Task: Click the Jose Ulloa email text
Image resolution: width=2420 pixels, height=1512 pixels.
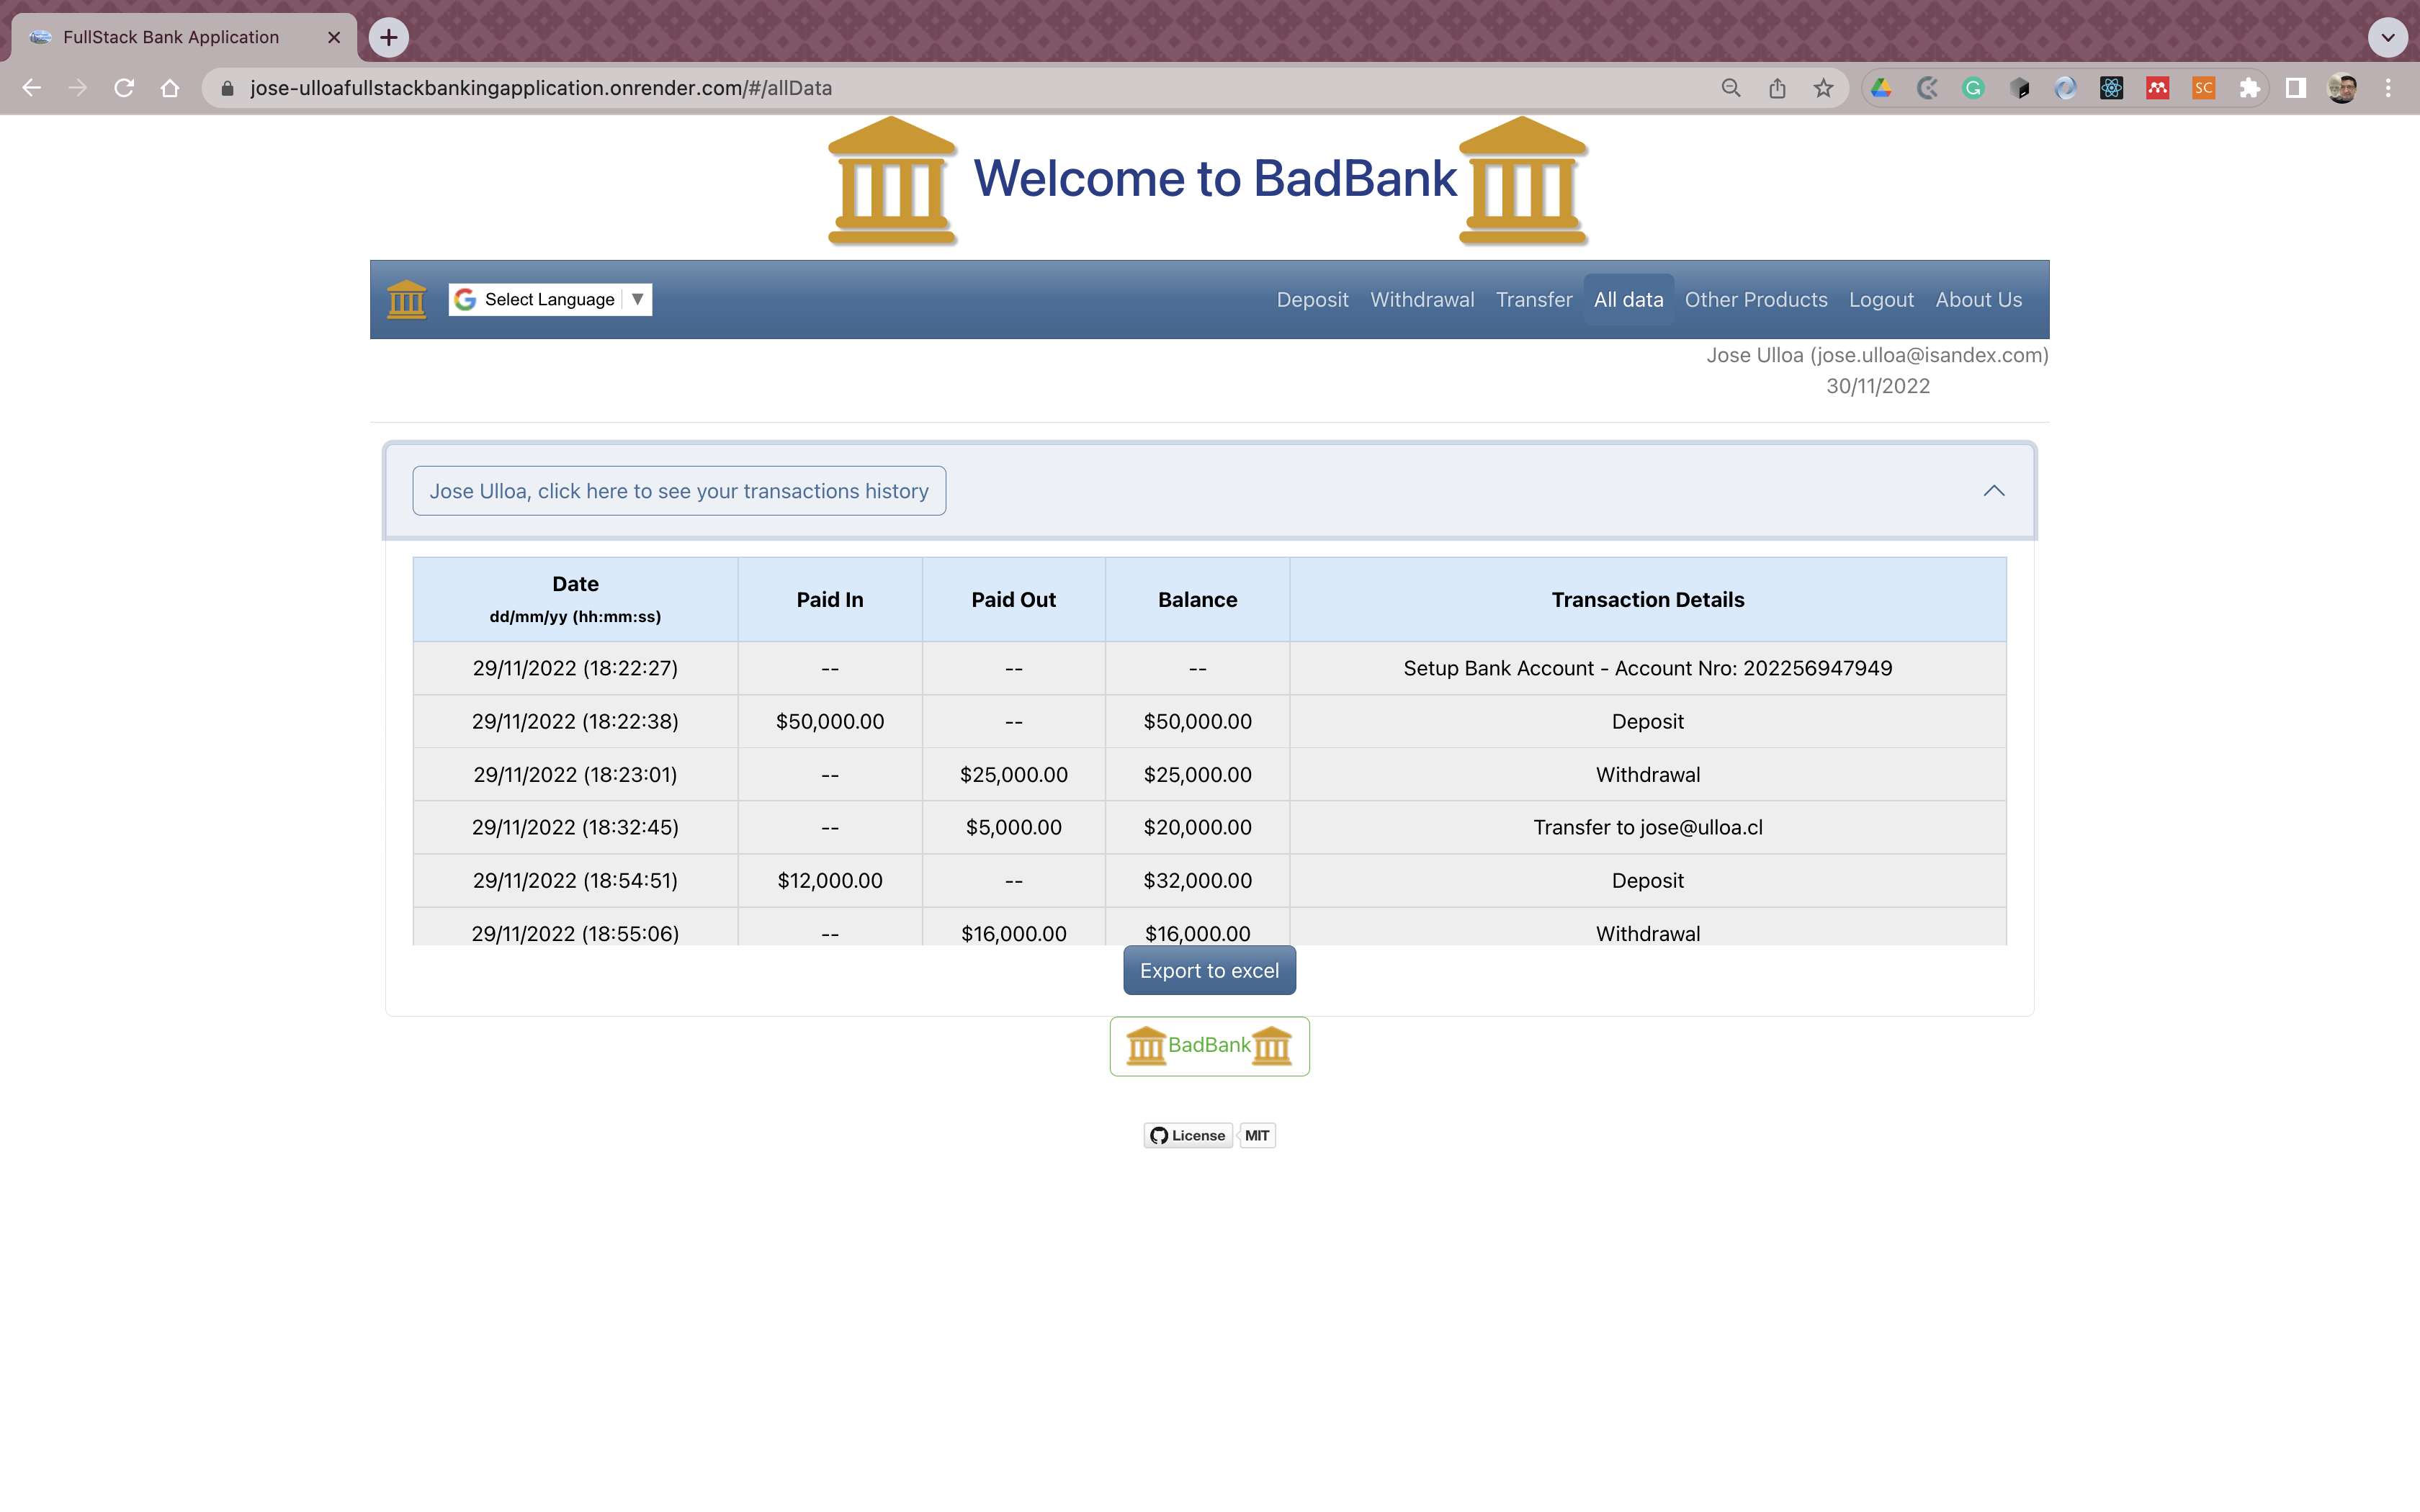Action: point(1877,355)
